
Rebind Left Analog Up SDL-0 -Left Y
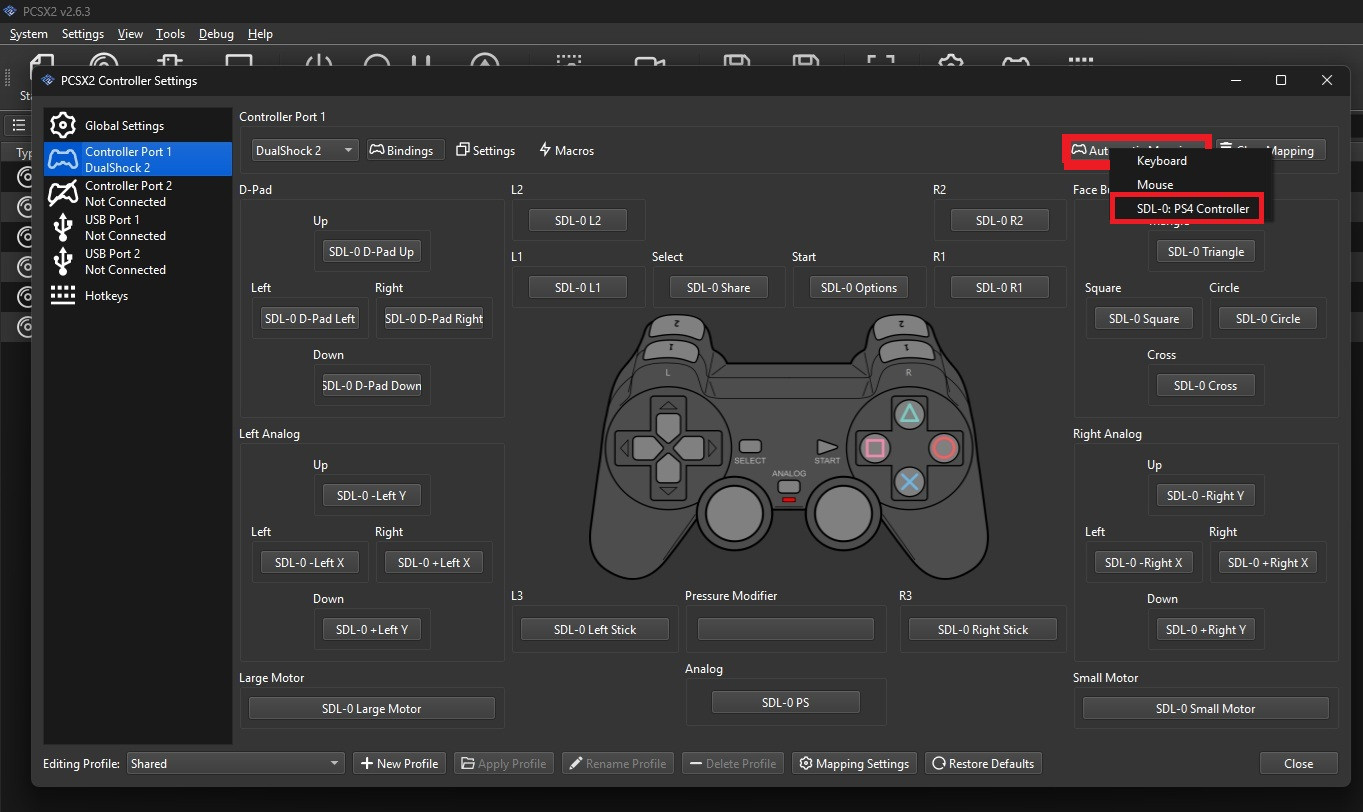[371, 495]
